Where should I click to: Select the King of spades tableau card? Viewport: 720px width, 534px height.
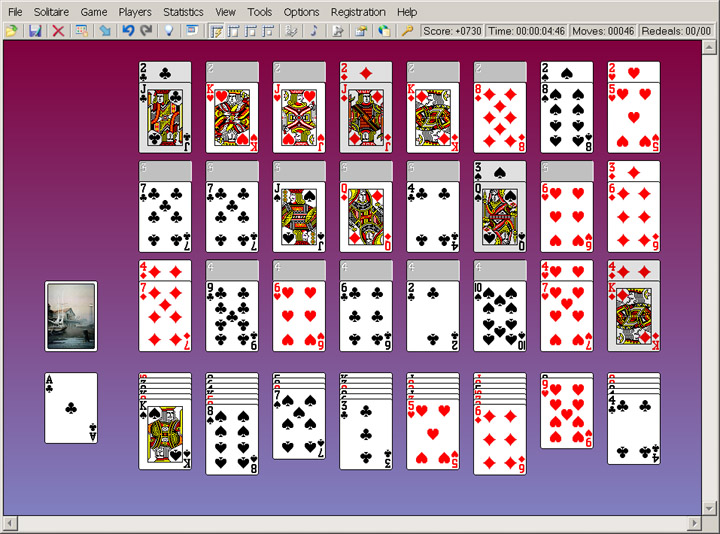(x=165, y=434)
